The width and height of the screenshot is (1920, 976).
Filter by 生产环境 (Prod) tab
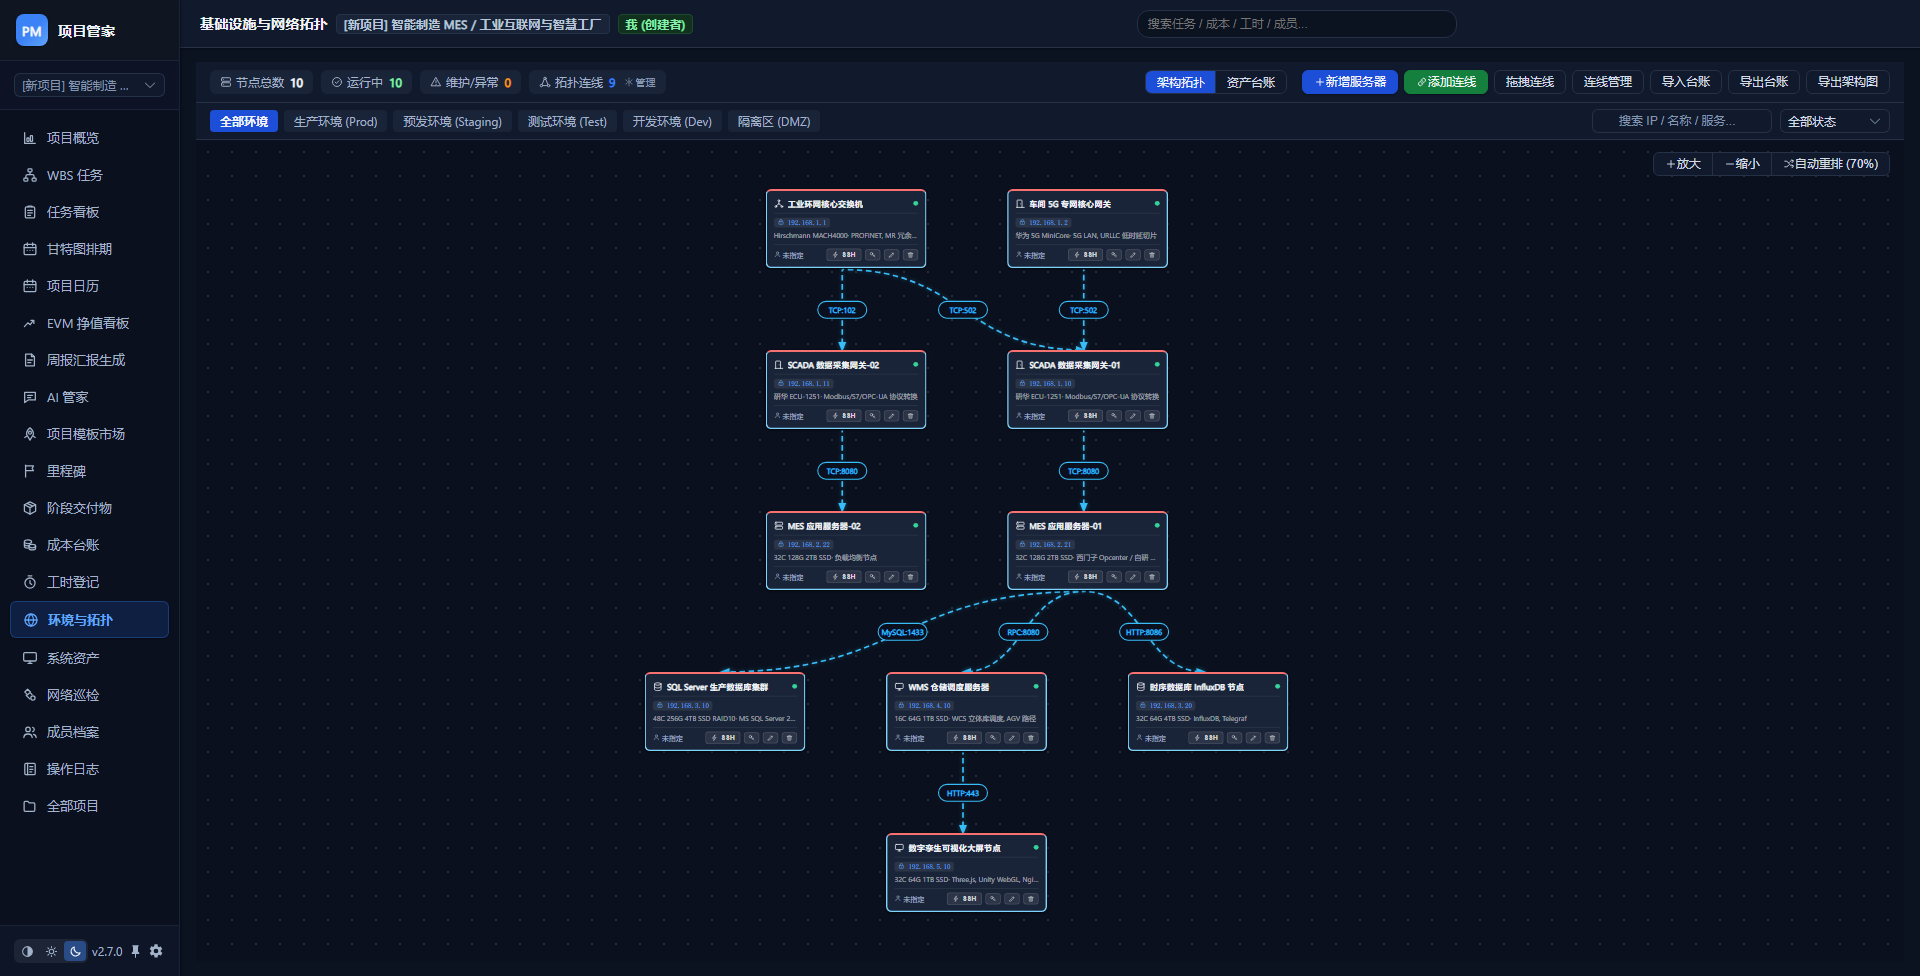click(x=335, y=121)
